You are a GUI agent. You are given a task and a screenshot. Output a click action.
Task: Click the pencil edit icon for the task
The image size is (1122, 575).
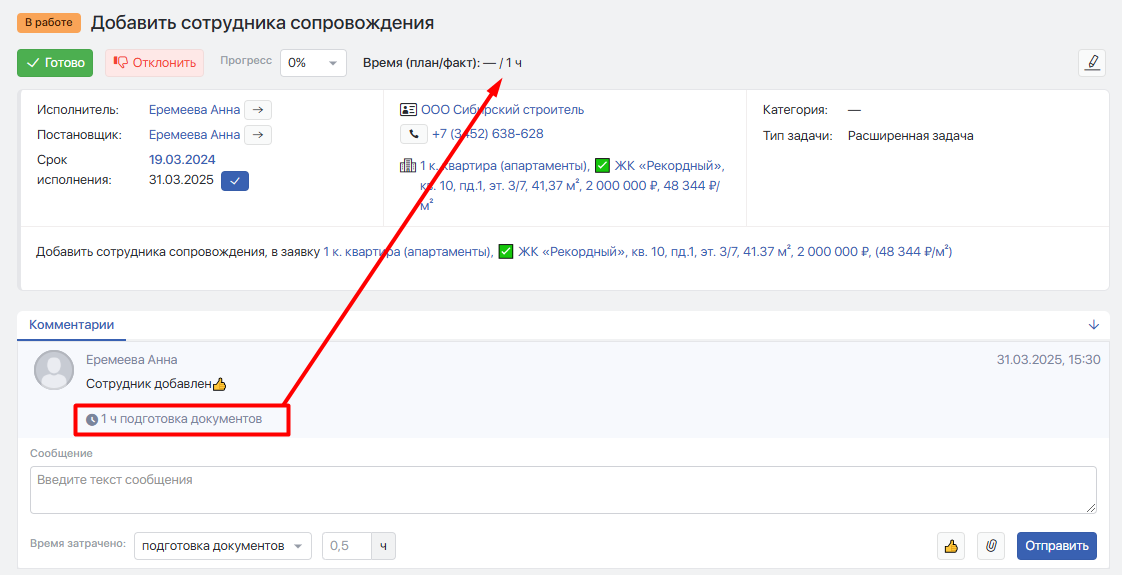1092,62
